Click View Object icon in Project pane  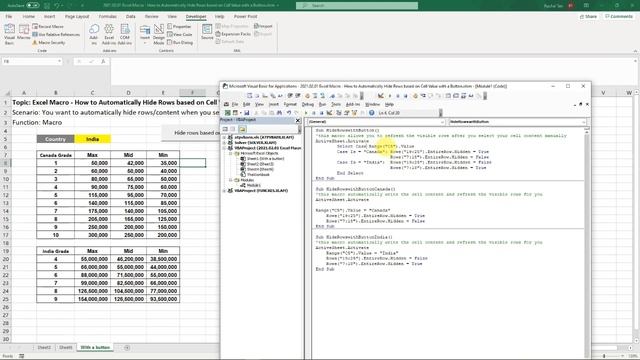(233, 129)
